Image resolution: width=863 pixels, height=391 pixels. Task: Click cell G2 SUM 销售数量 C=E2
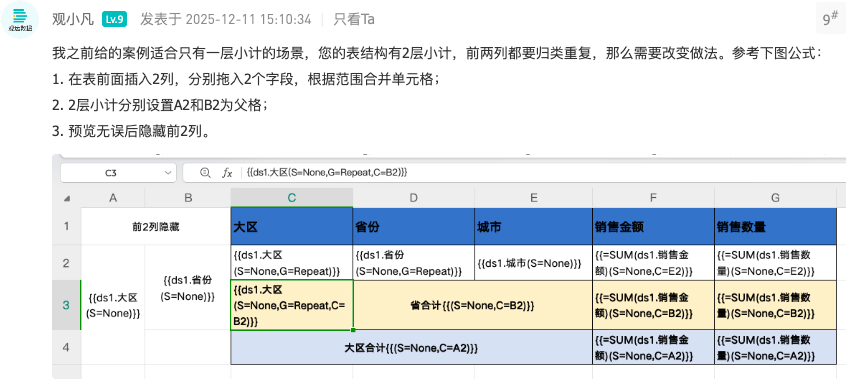775,263
